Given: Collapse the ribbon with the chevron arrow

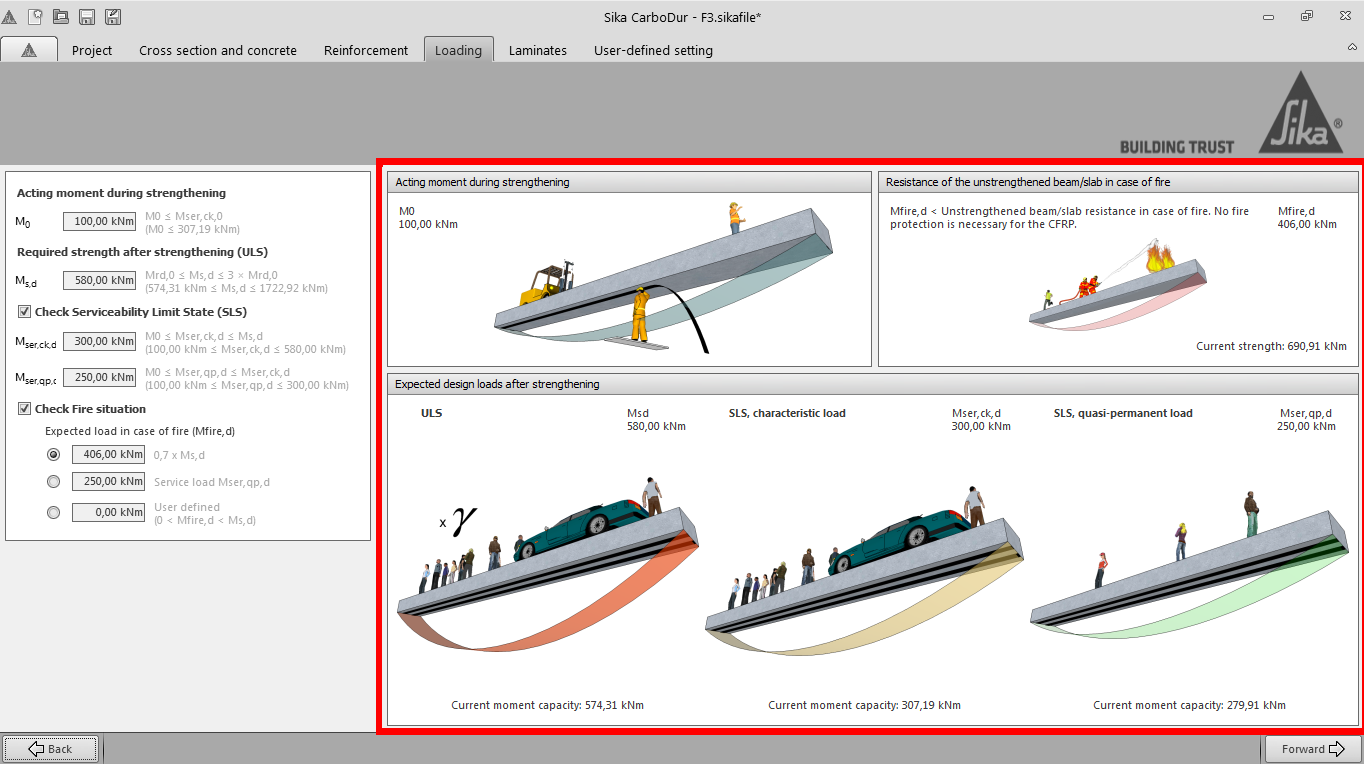Looking at the screenshot, I should coord(1352,47).
